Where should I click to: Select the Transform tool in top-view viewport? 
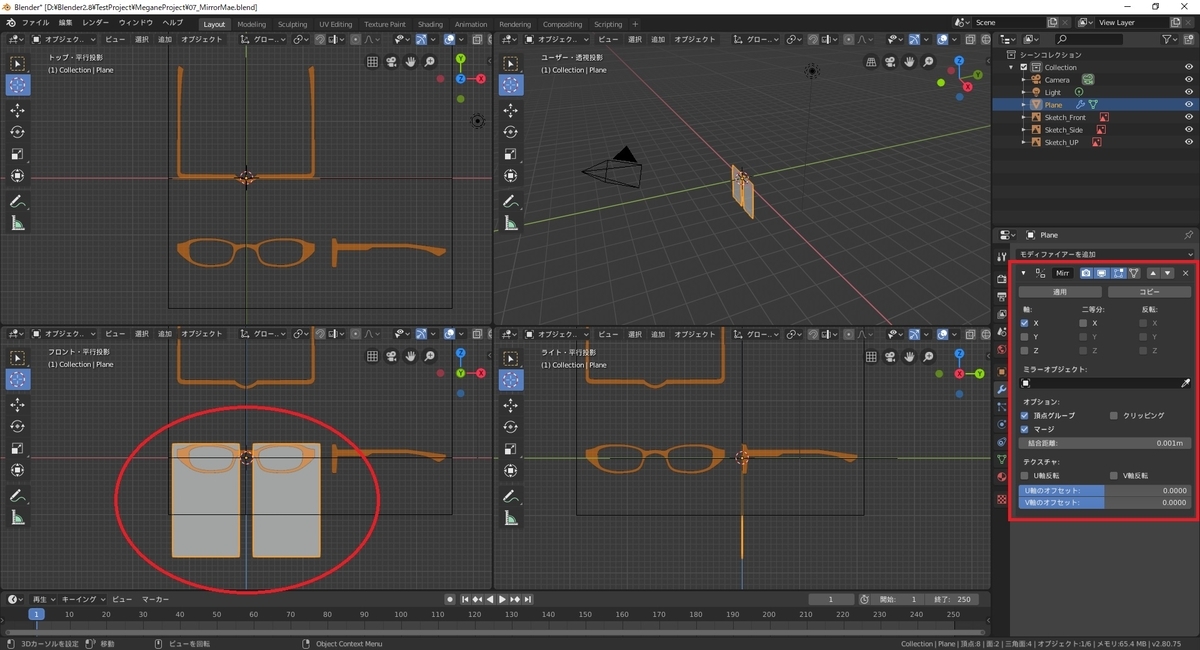pyautogui.click(x=17, y=176)
